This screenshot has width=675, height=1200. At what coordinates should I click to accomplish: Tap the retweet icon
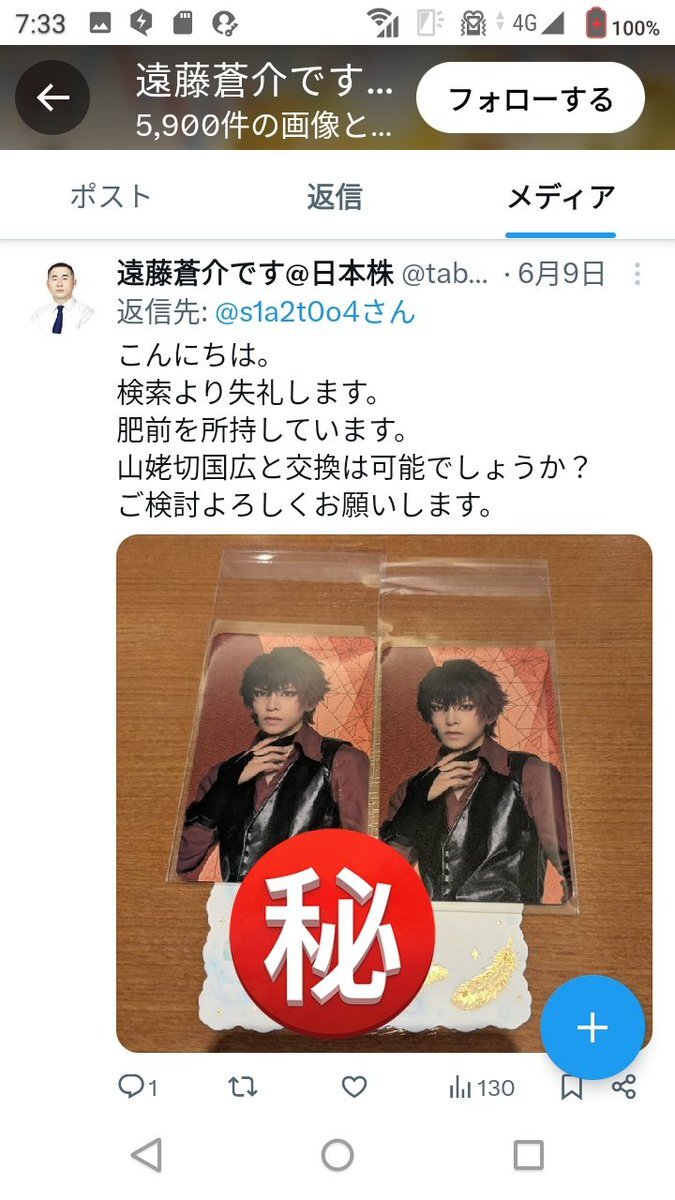[x=244, y=1087]
